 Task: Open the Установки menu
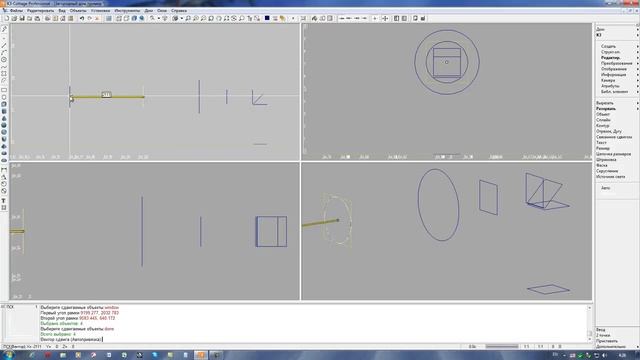click(x=100, y=11)
